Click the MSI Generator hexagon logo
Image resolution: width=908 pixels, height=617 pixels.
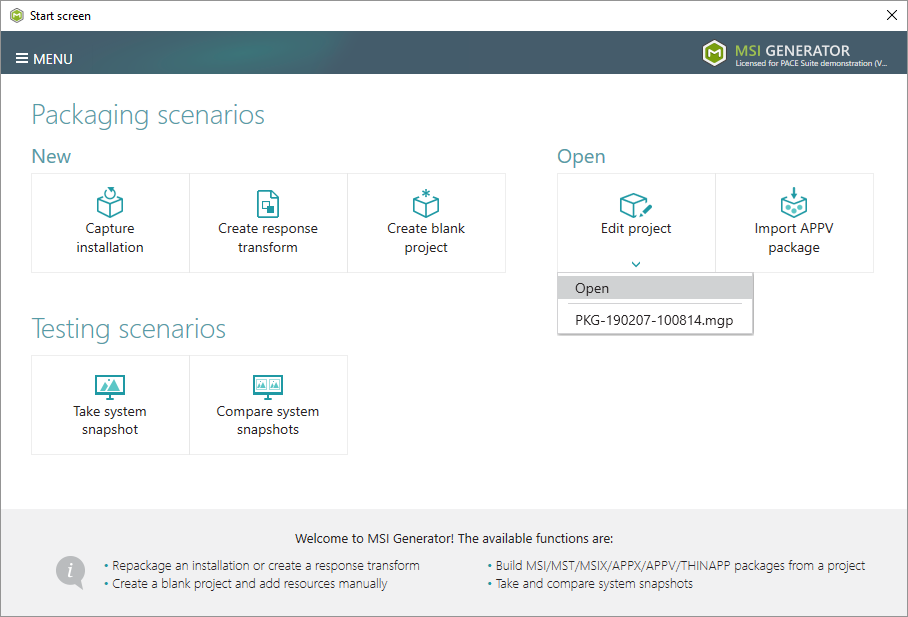click(x=714, y=53)
